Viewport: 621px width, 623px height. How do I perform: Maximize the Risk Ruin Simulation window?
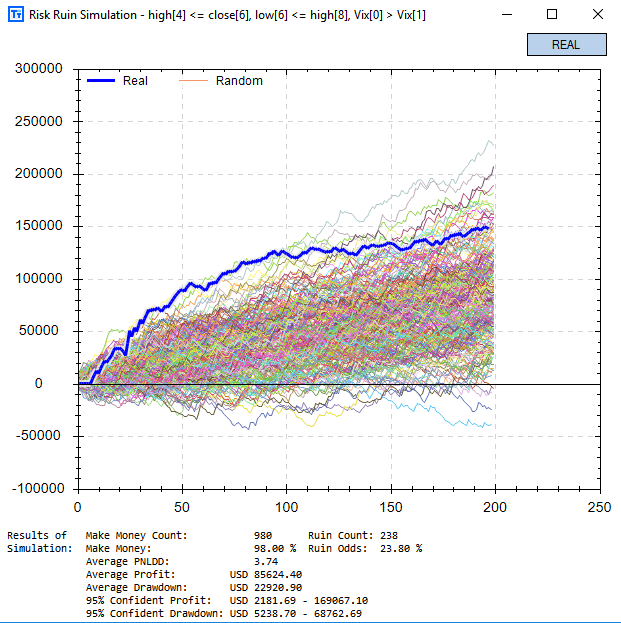pyautogui.click(x=552, y=15)
